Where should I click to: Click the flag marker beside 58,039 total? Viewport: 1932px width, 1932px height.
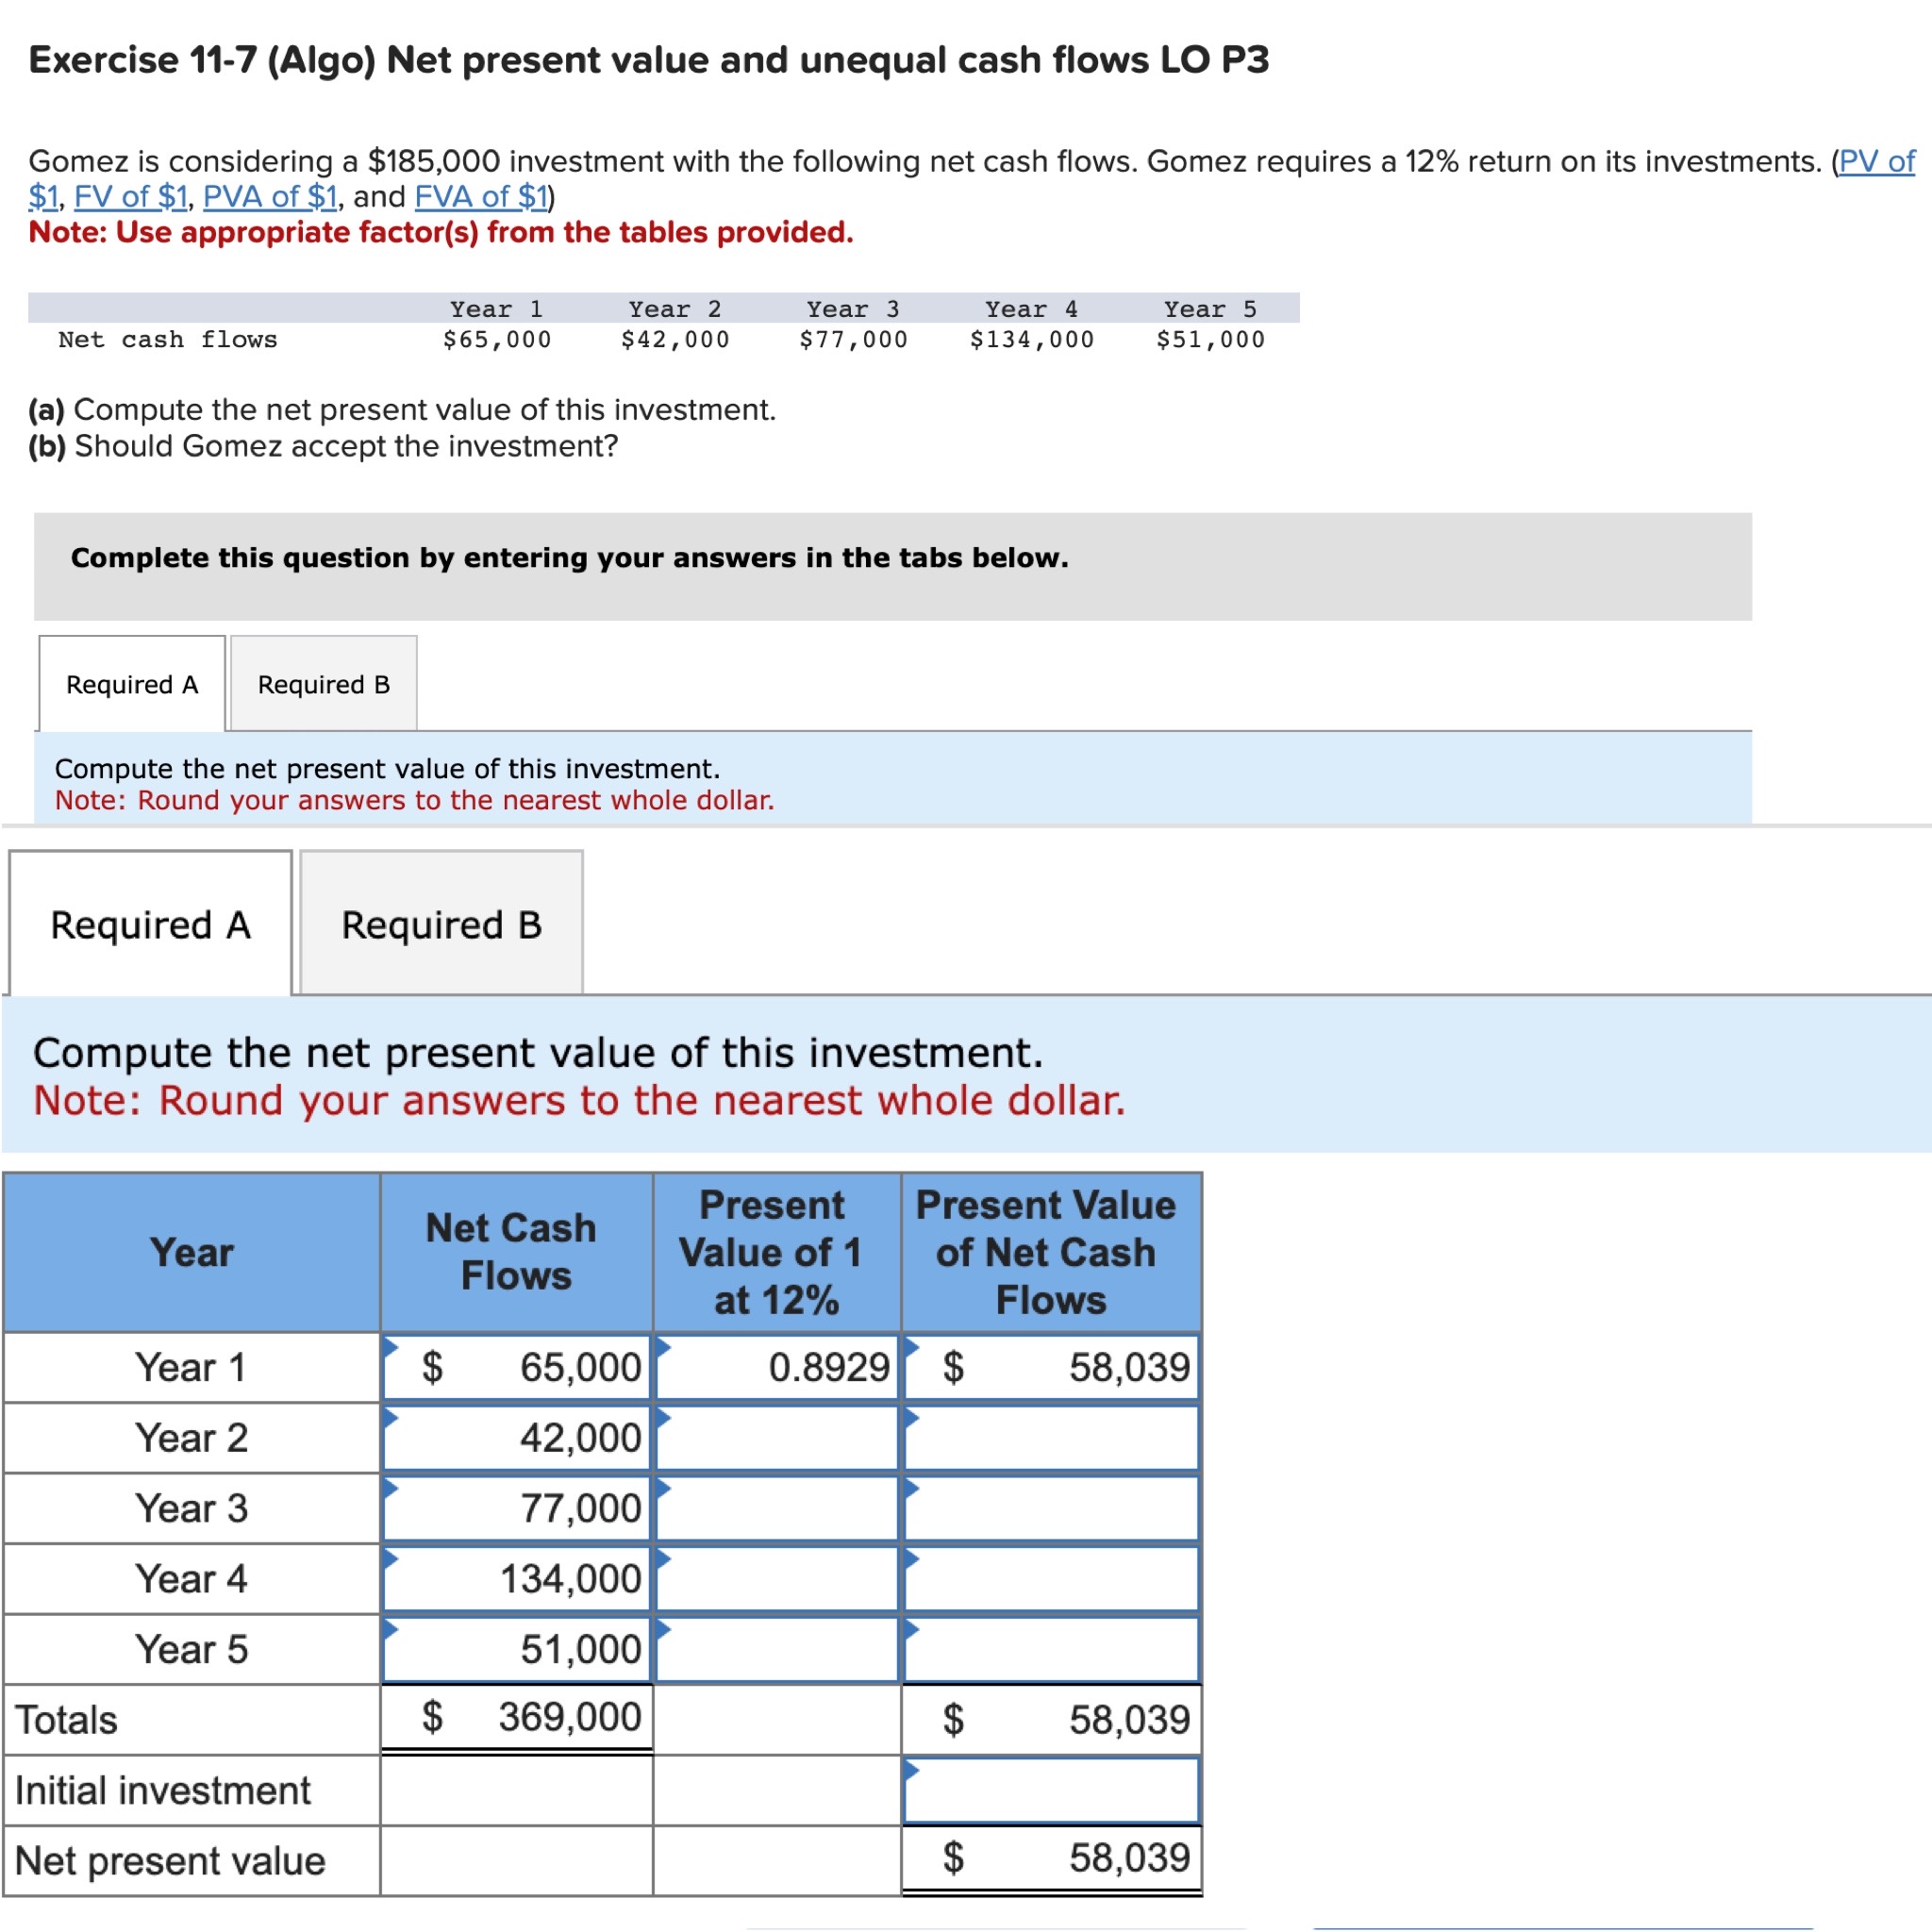[x=913, y=1347]
